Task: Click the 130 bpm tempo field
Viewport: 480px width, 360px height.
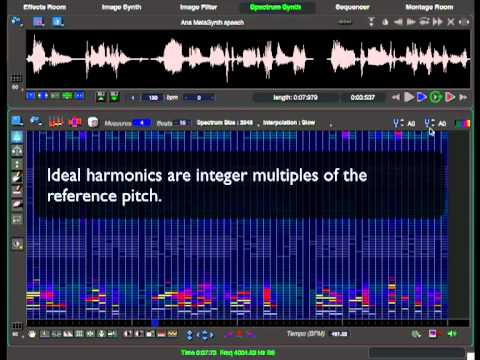Action: click(x=153, y=98)
